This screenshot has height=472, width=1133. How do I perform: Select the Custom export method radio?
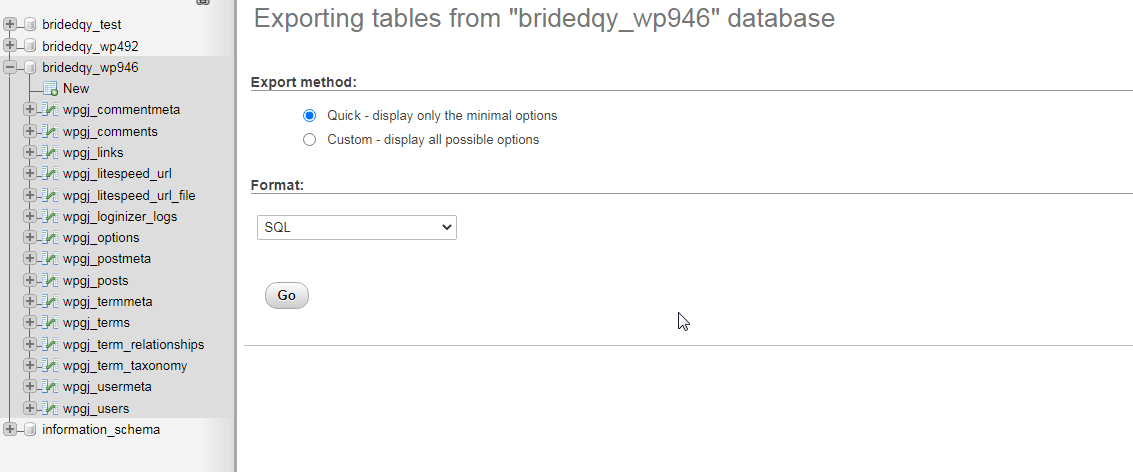coord(309,140)
